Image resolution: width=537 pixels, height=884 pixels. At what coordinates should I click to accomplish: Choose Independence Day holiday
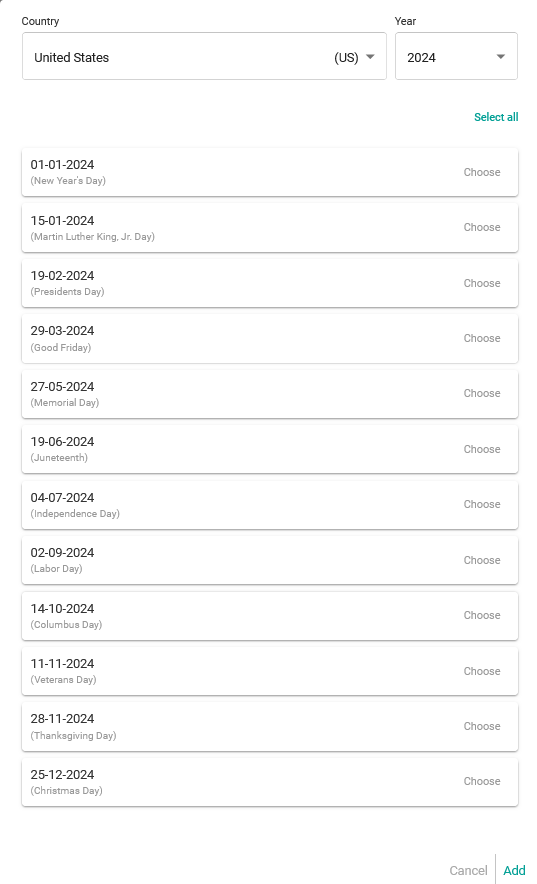click(482, 504)
